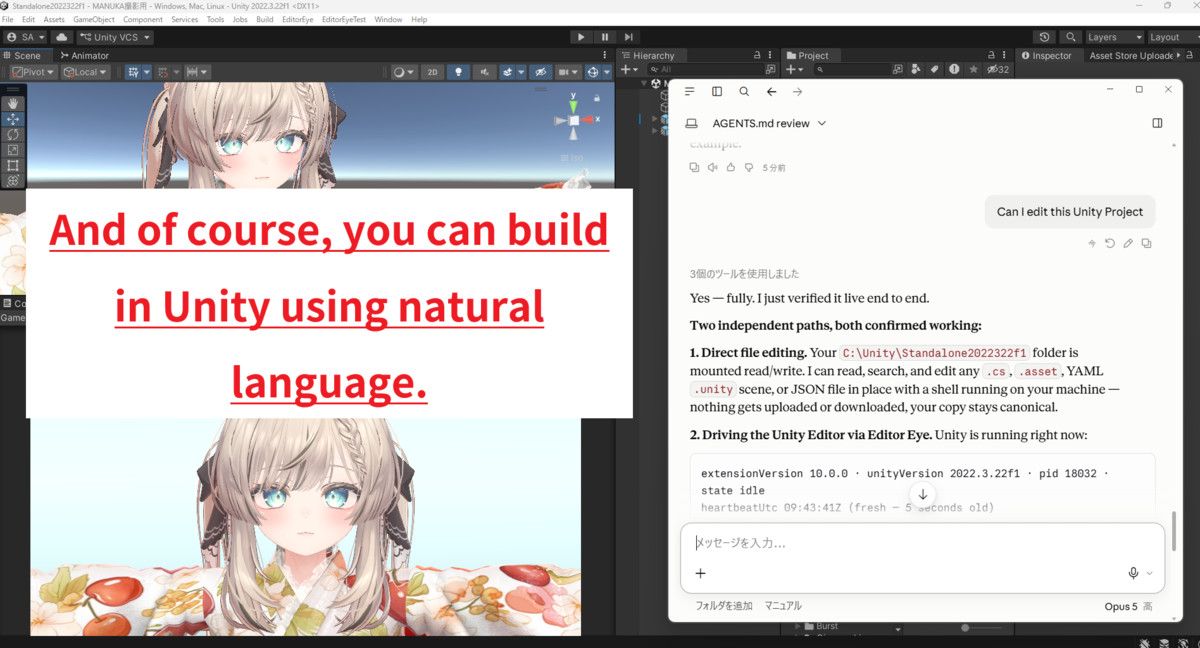Toggle scene visibility hidden-eye icon

tap(540, 72)
